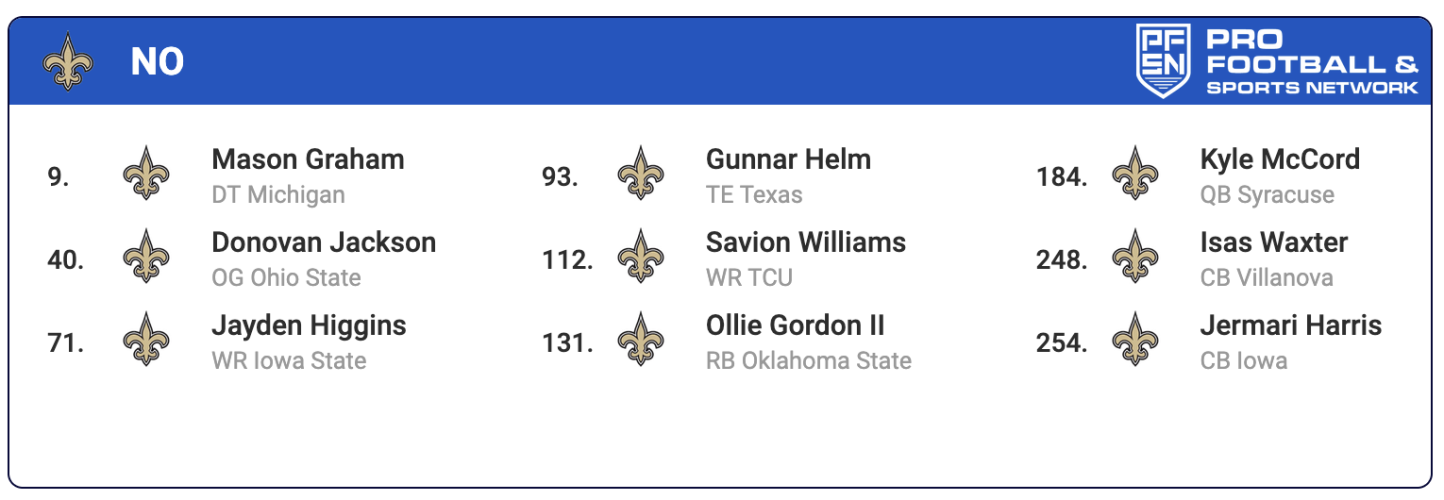Viewport: 1444px width, 500px height.
Task: Open the Mason Graham player name
Action: coord(308,160)
